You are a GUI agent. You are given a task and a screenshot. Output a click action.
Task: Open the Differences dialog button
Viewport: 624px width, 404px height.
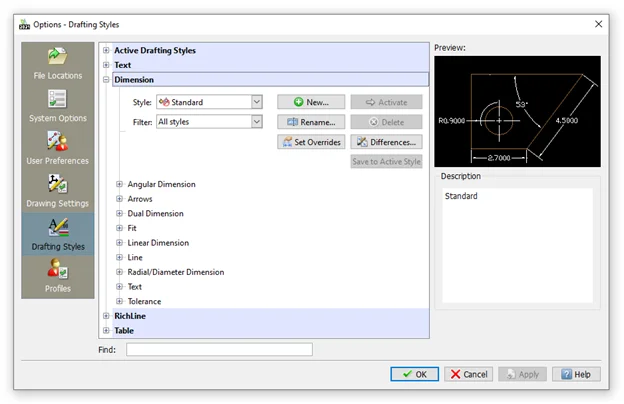coord(386,142)
